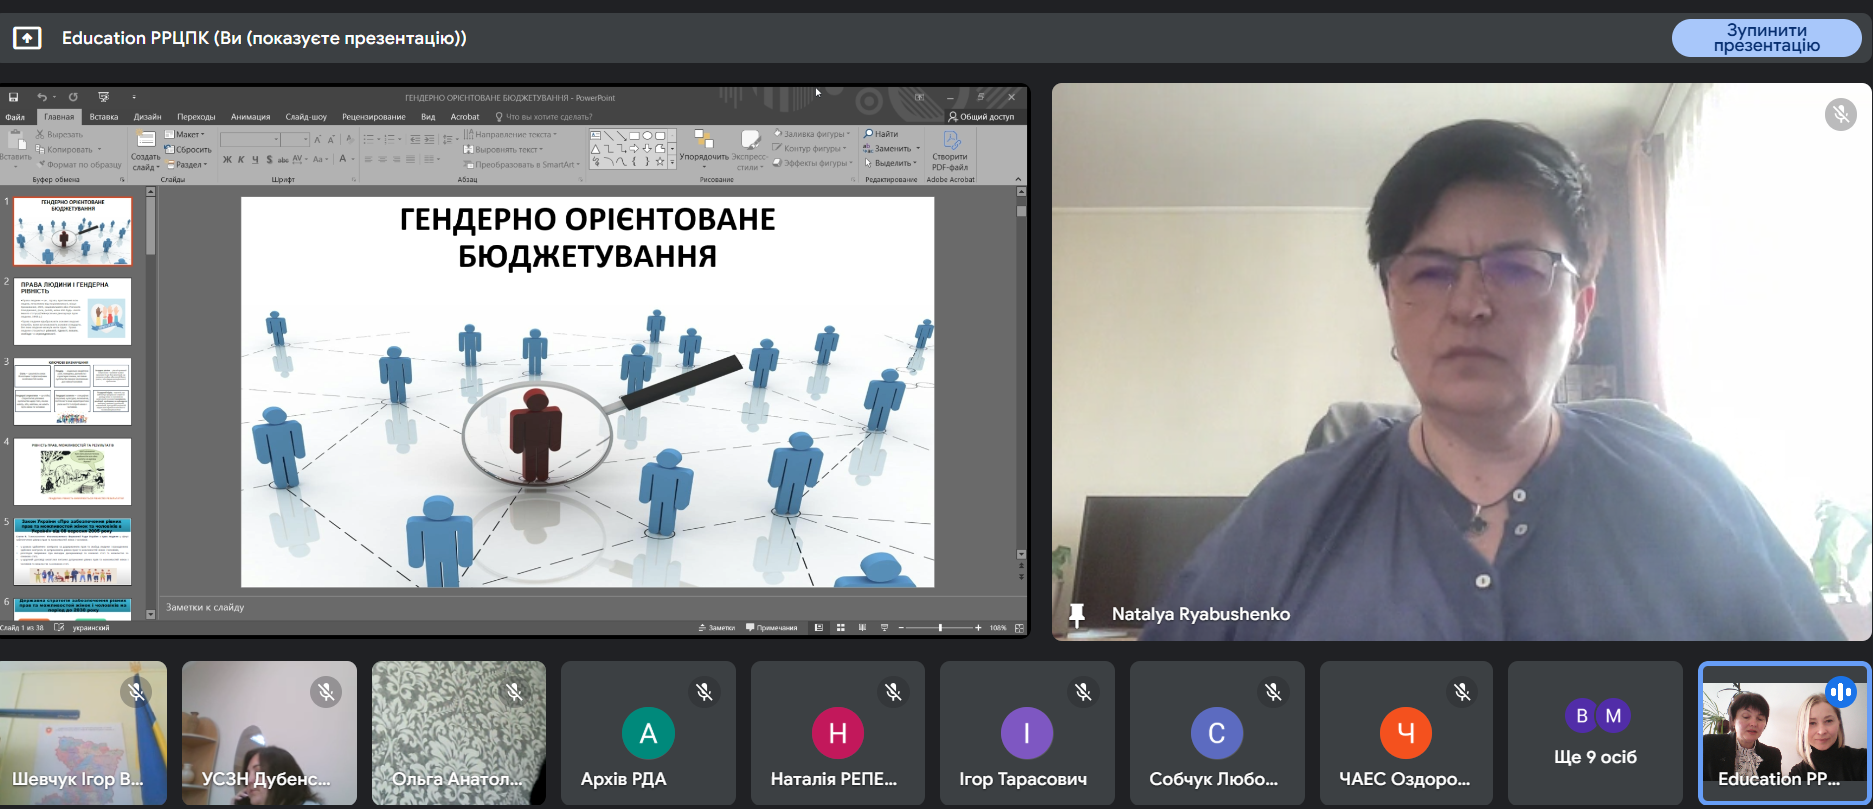Click the pin icon next to Natalya Ryabushenko
This screenshot has height=809, width=1873.
click(x=1077, y=615)
